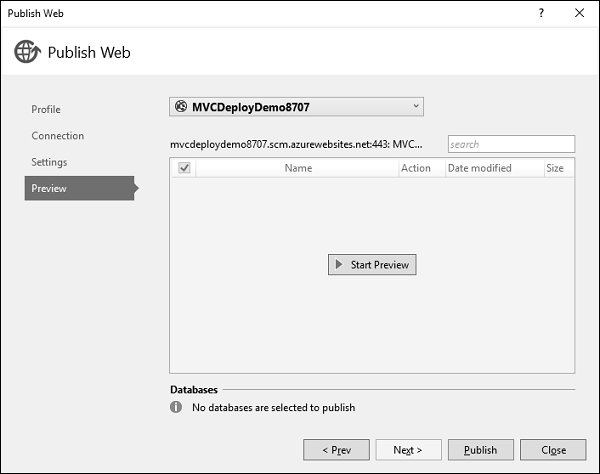
Task: Click the MVCDeployDemo8707 profile icon
Action: tap(181, 106)
